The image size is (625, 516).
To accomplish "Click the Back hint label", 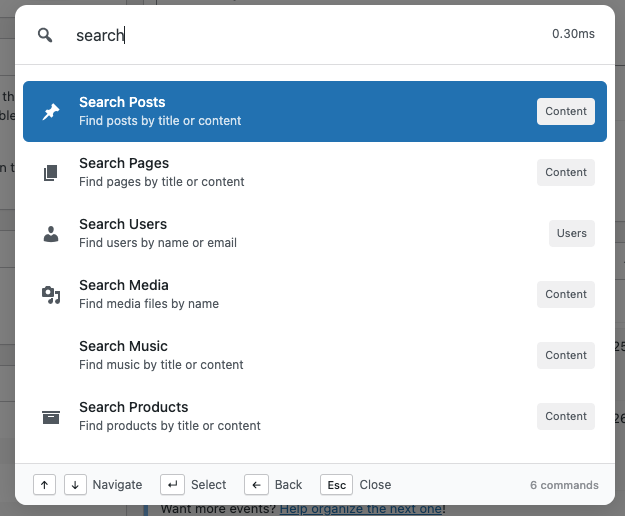I will coord(288,485).
